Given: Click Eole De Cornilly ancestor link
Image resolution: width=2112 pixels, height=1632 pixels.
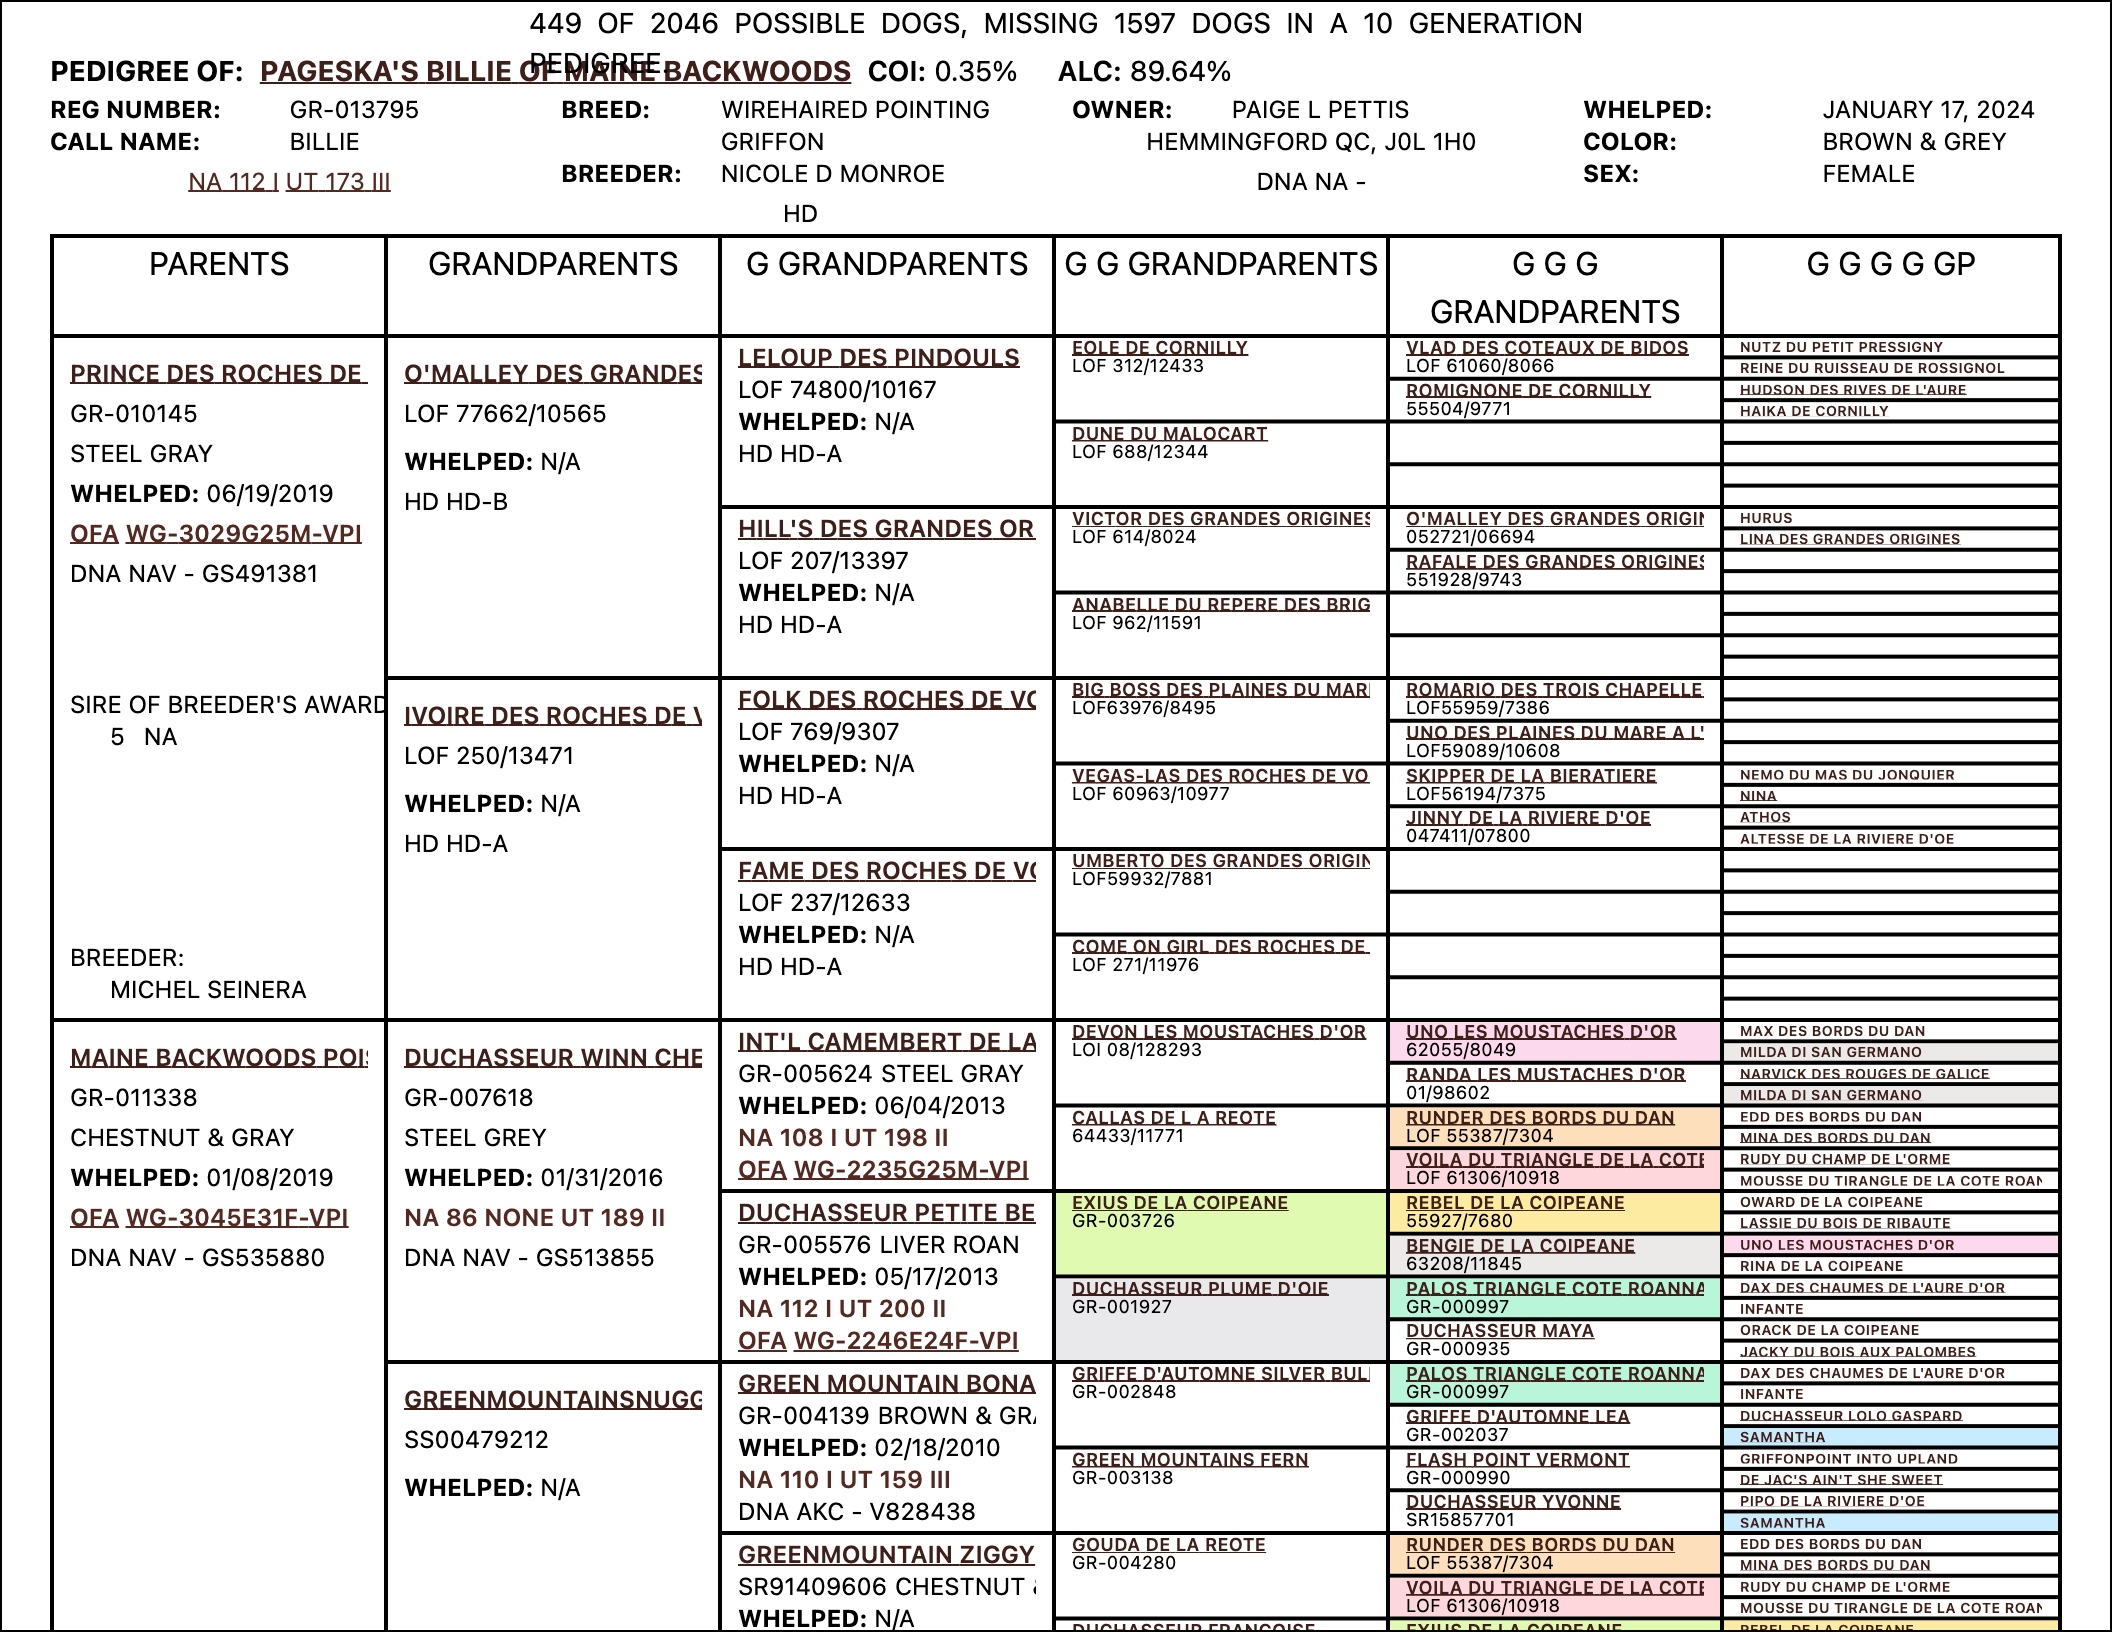Looking at the screenshot, I should coord(1159,348).
